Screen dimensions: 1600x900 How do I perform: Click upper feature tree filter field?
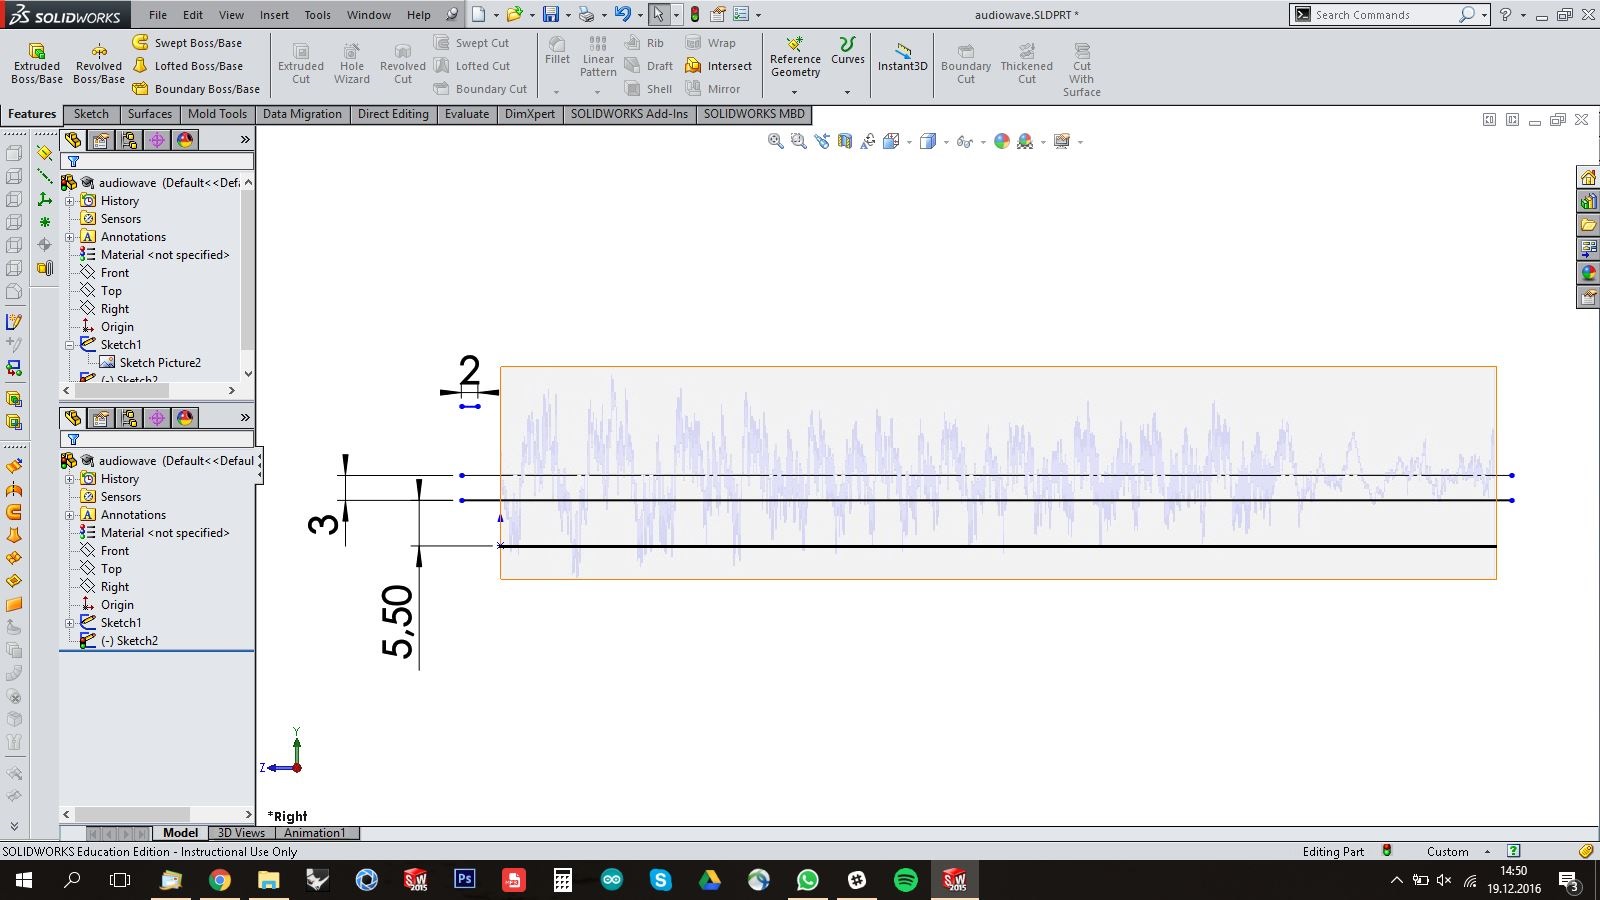(157, 161)
